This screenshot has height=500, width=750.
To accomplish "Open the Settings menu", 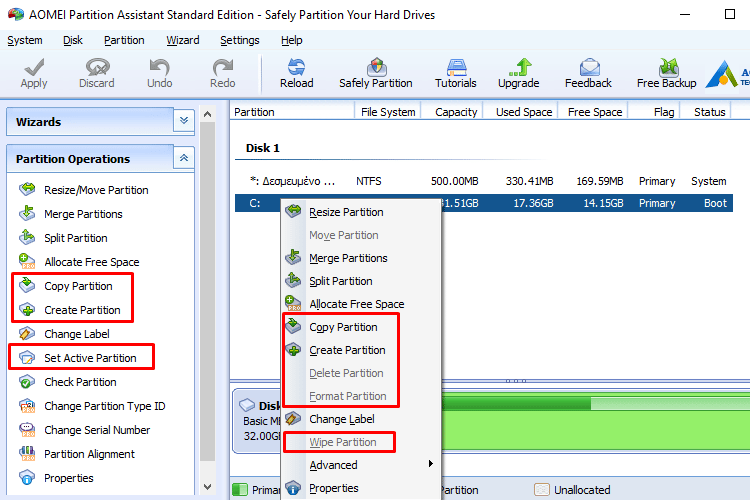I will click(240, 40).
